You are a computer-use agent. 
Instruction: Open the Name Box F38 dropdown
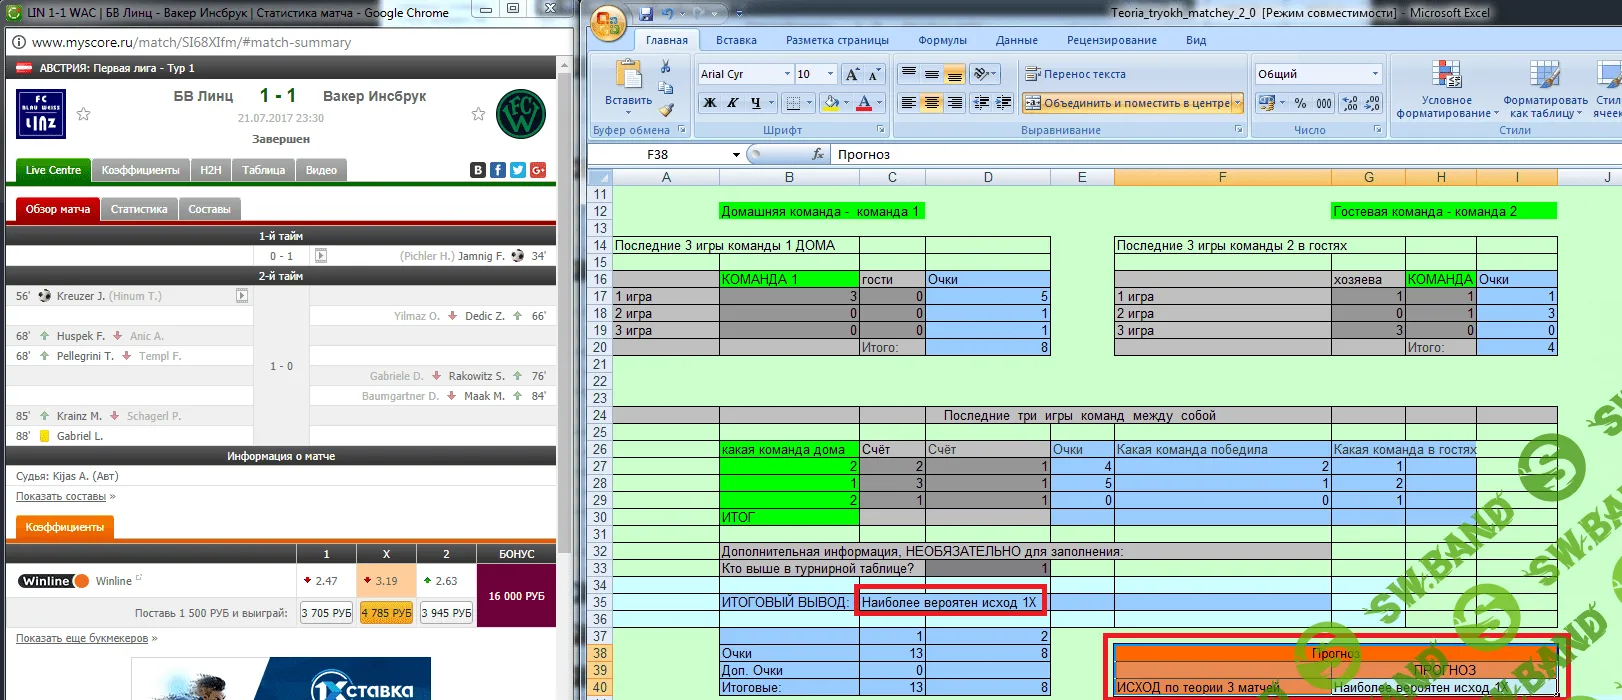[736, 155]
